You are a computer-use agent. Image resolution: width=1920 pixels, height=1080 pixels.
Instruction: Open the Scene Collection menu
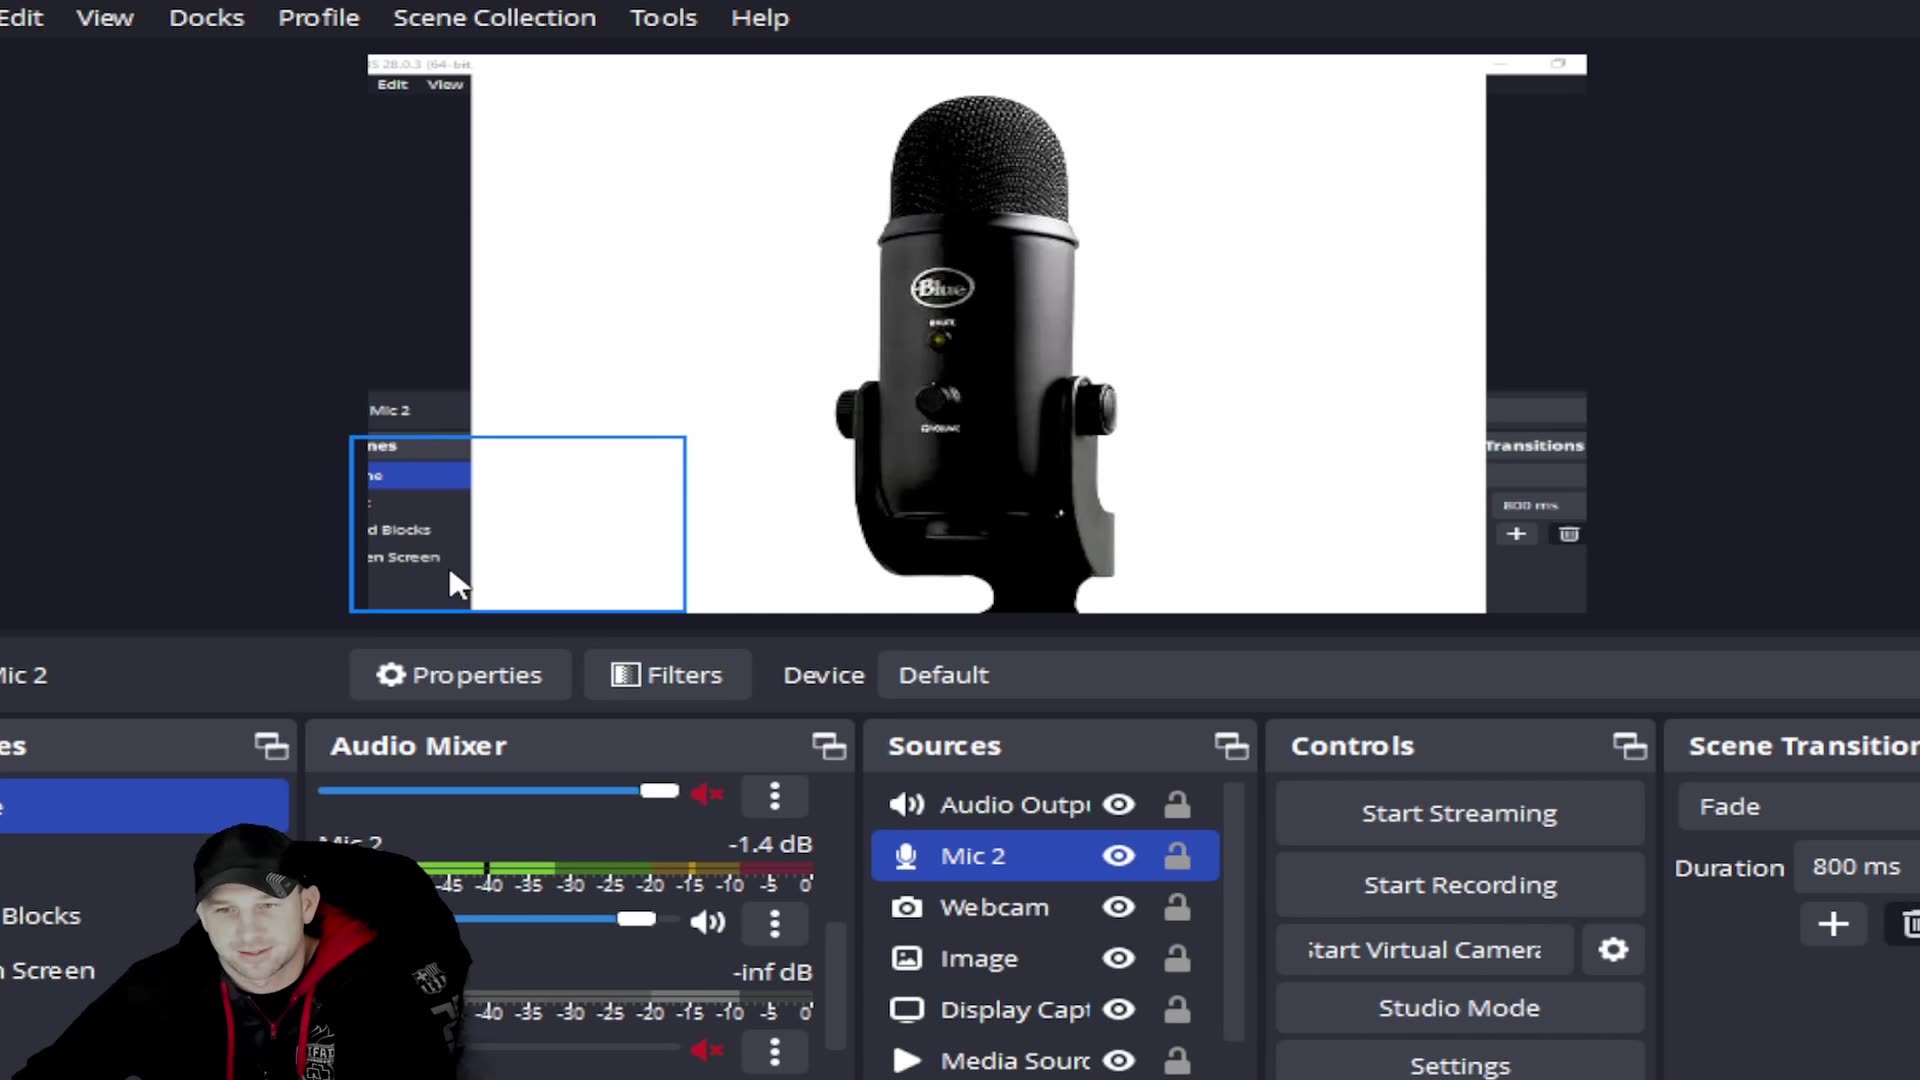(494, 17)
